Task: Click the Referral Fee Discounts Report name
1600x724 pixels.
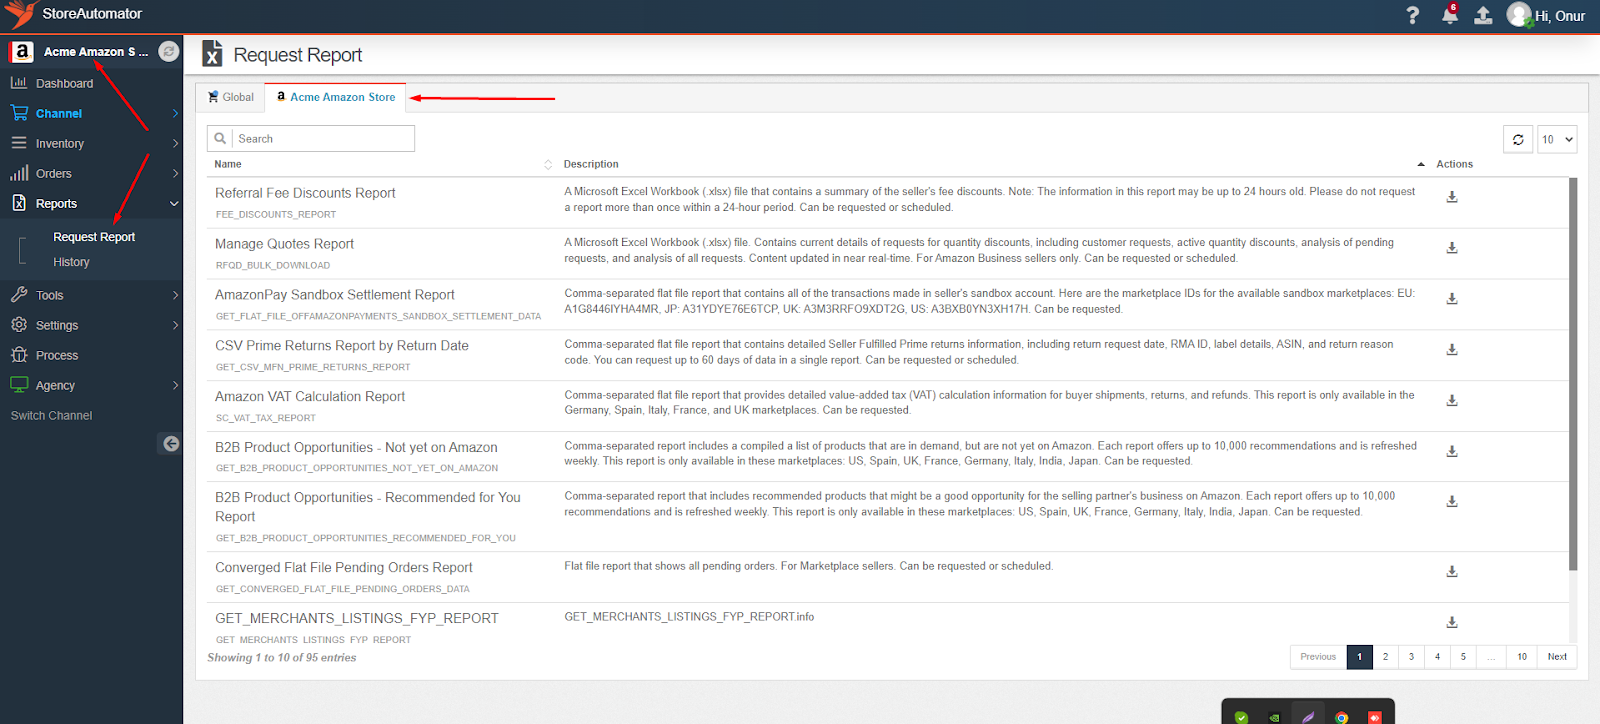Action: [x=305, y=193]
